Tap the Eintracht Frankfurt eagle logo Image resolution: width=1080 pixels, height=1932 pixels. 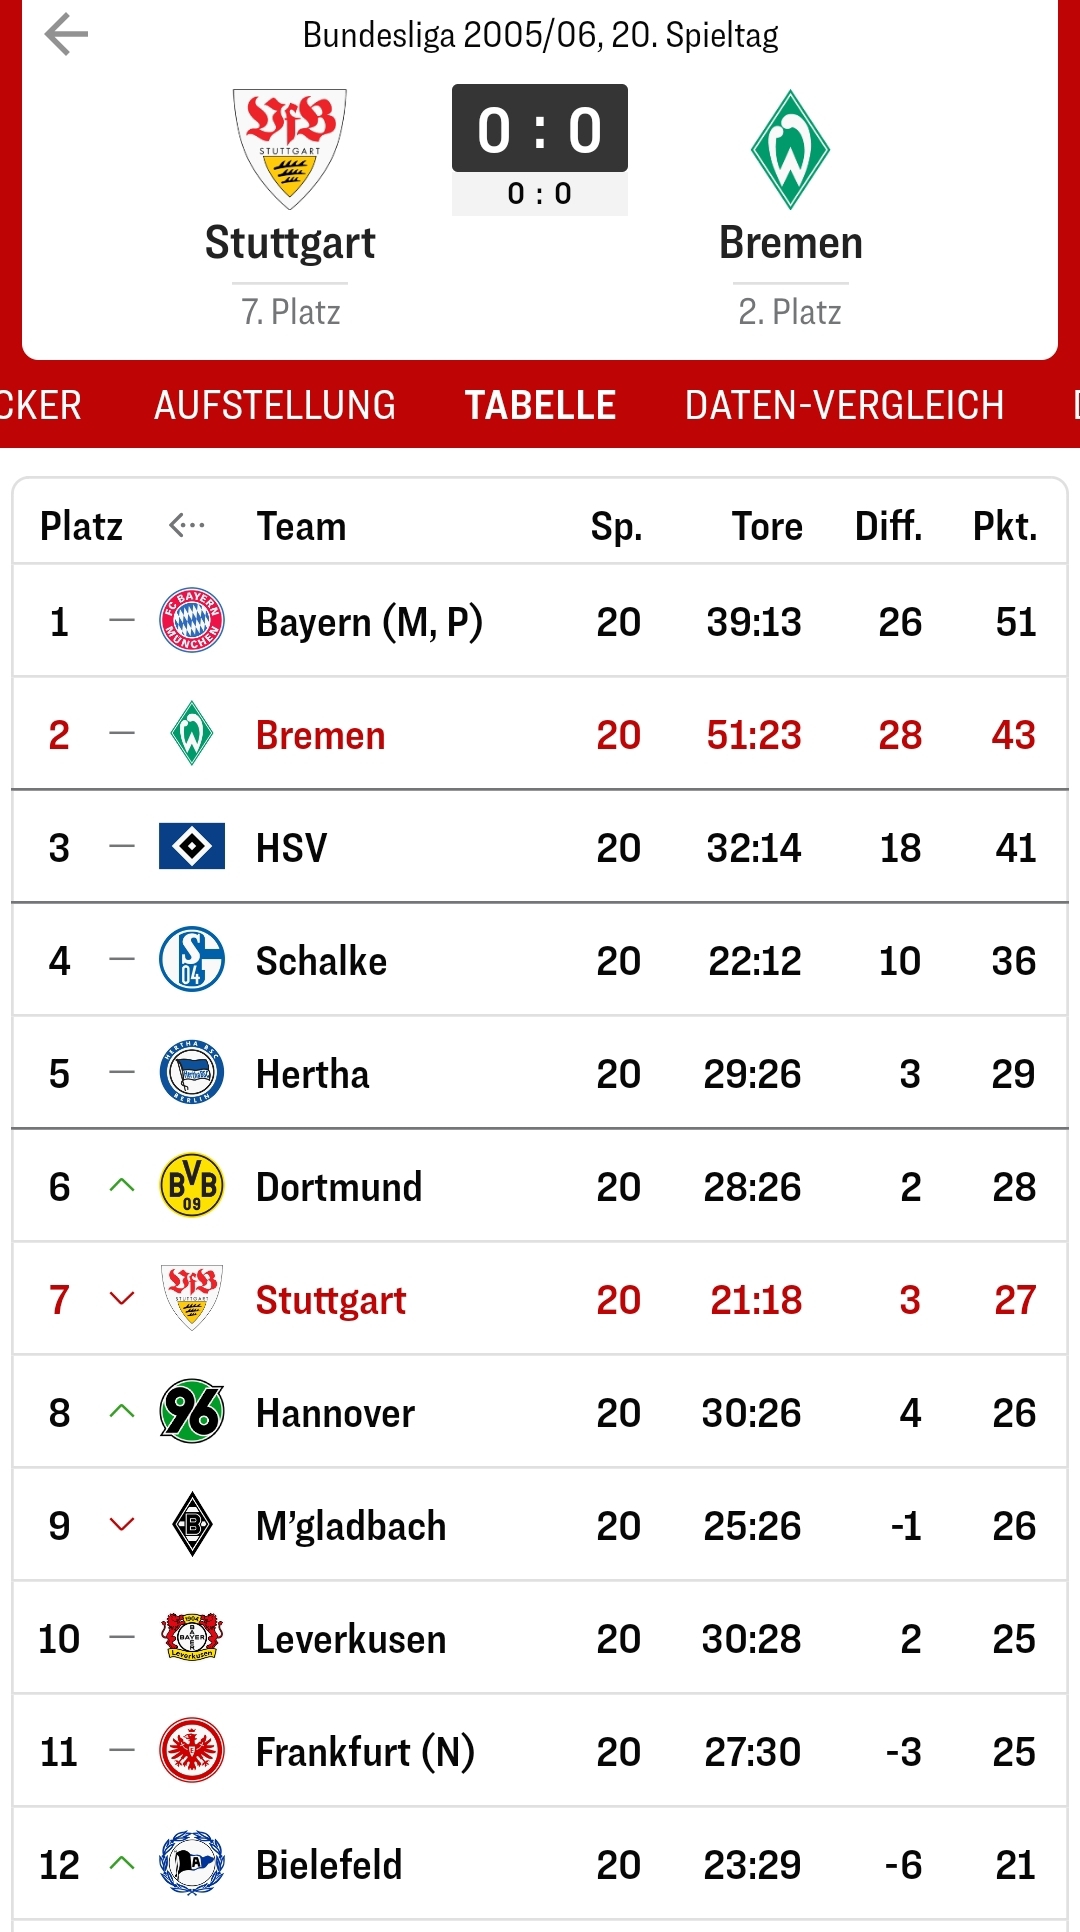[x=192, y=1751]
